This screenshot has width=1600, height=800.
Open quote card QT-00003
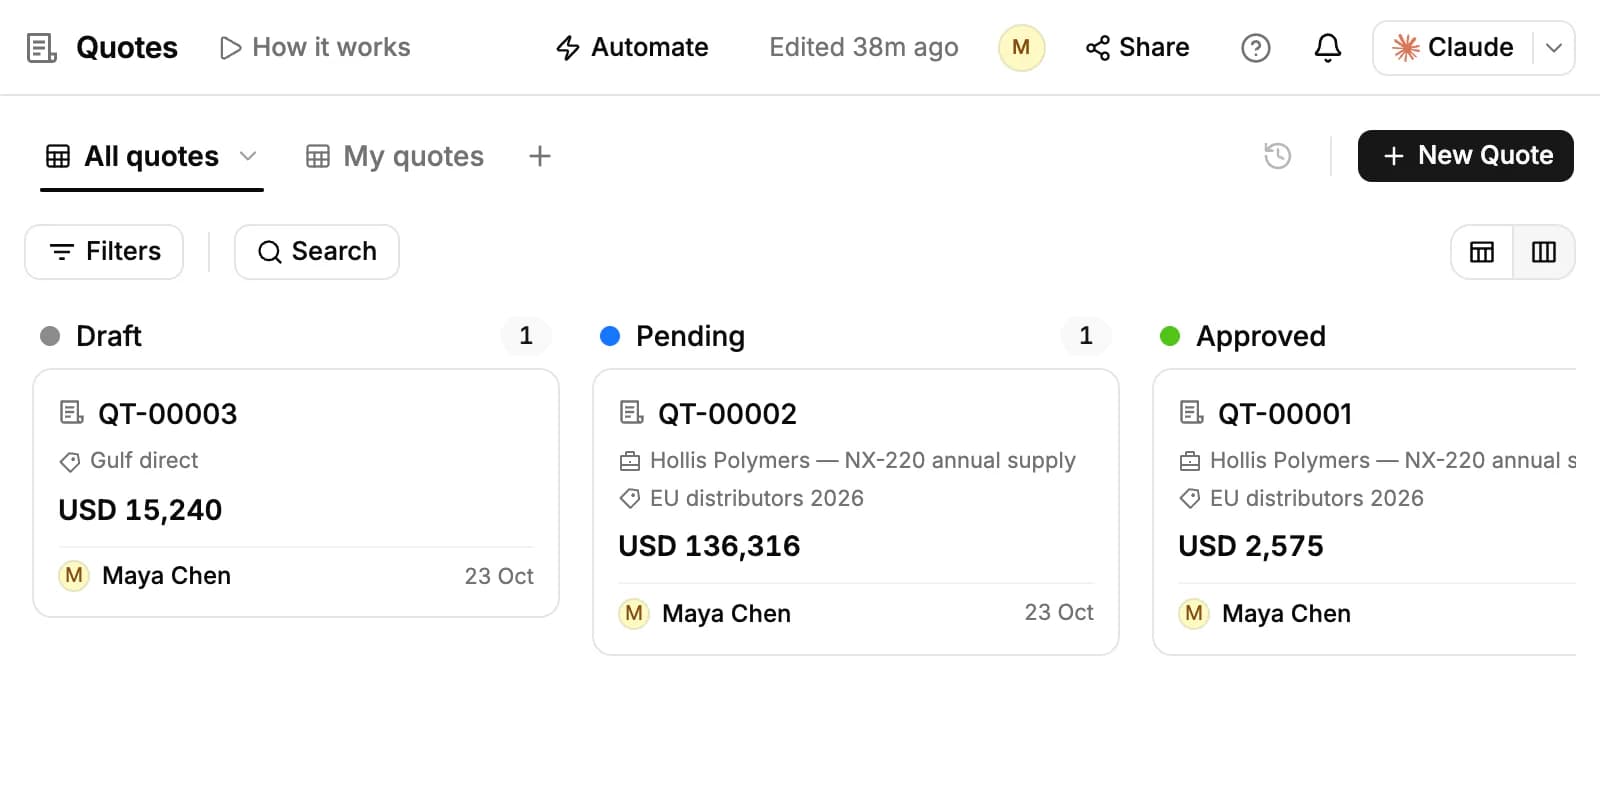pos(296,493)
